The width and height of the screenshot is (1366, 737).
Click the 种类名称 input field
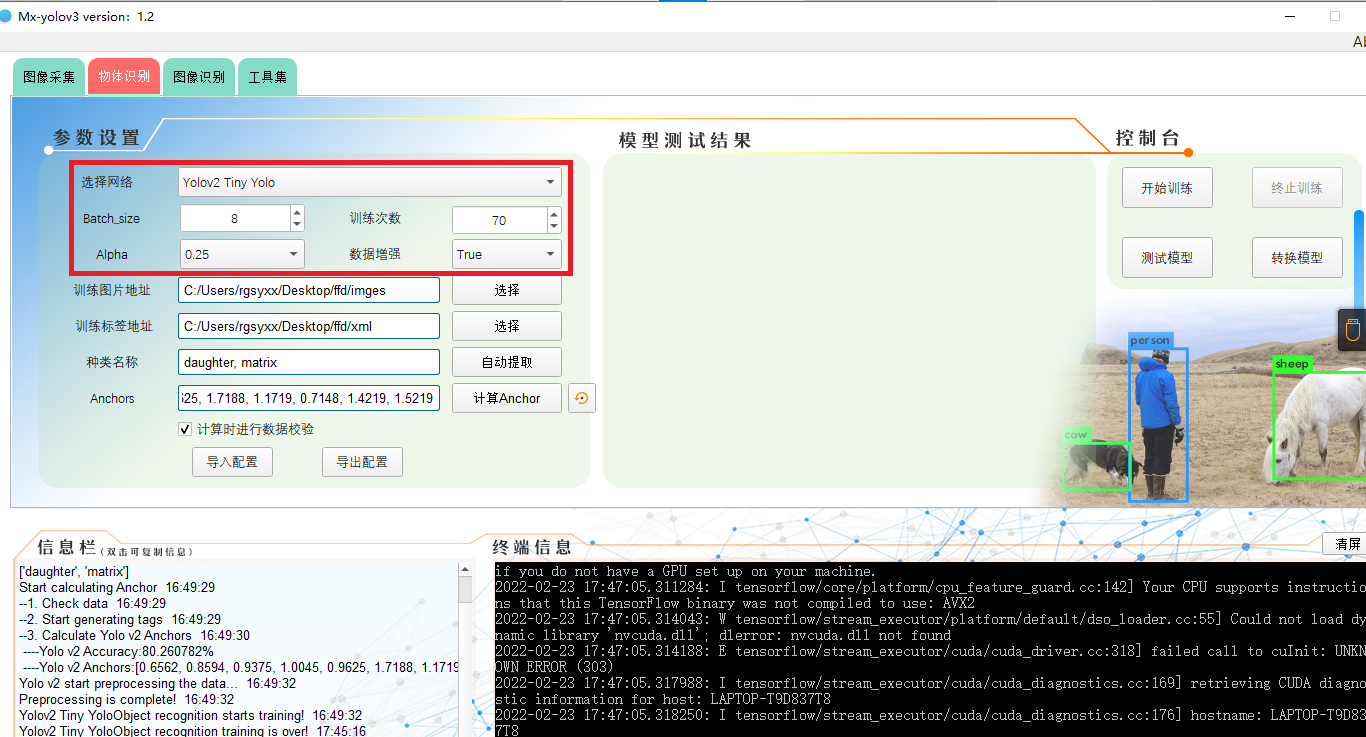coord(309,362)
